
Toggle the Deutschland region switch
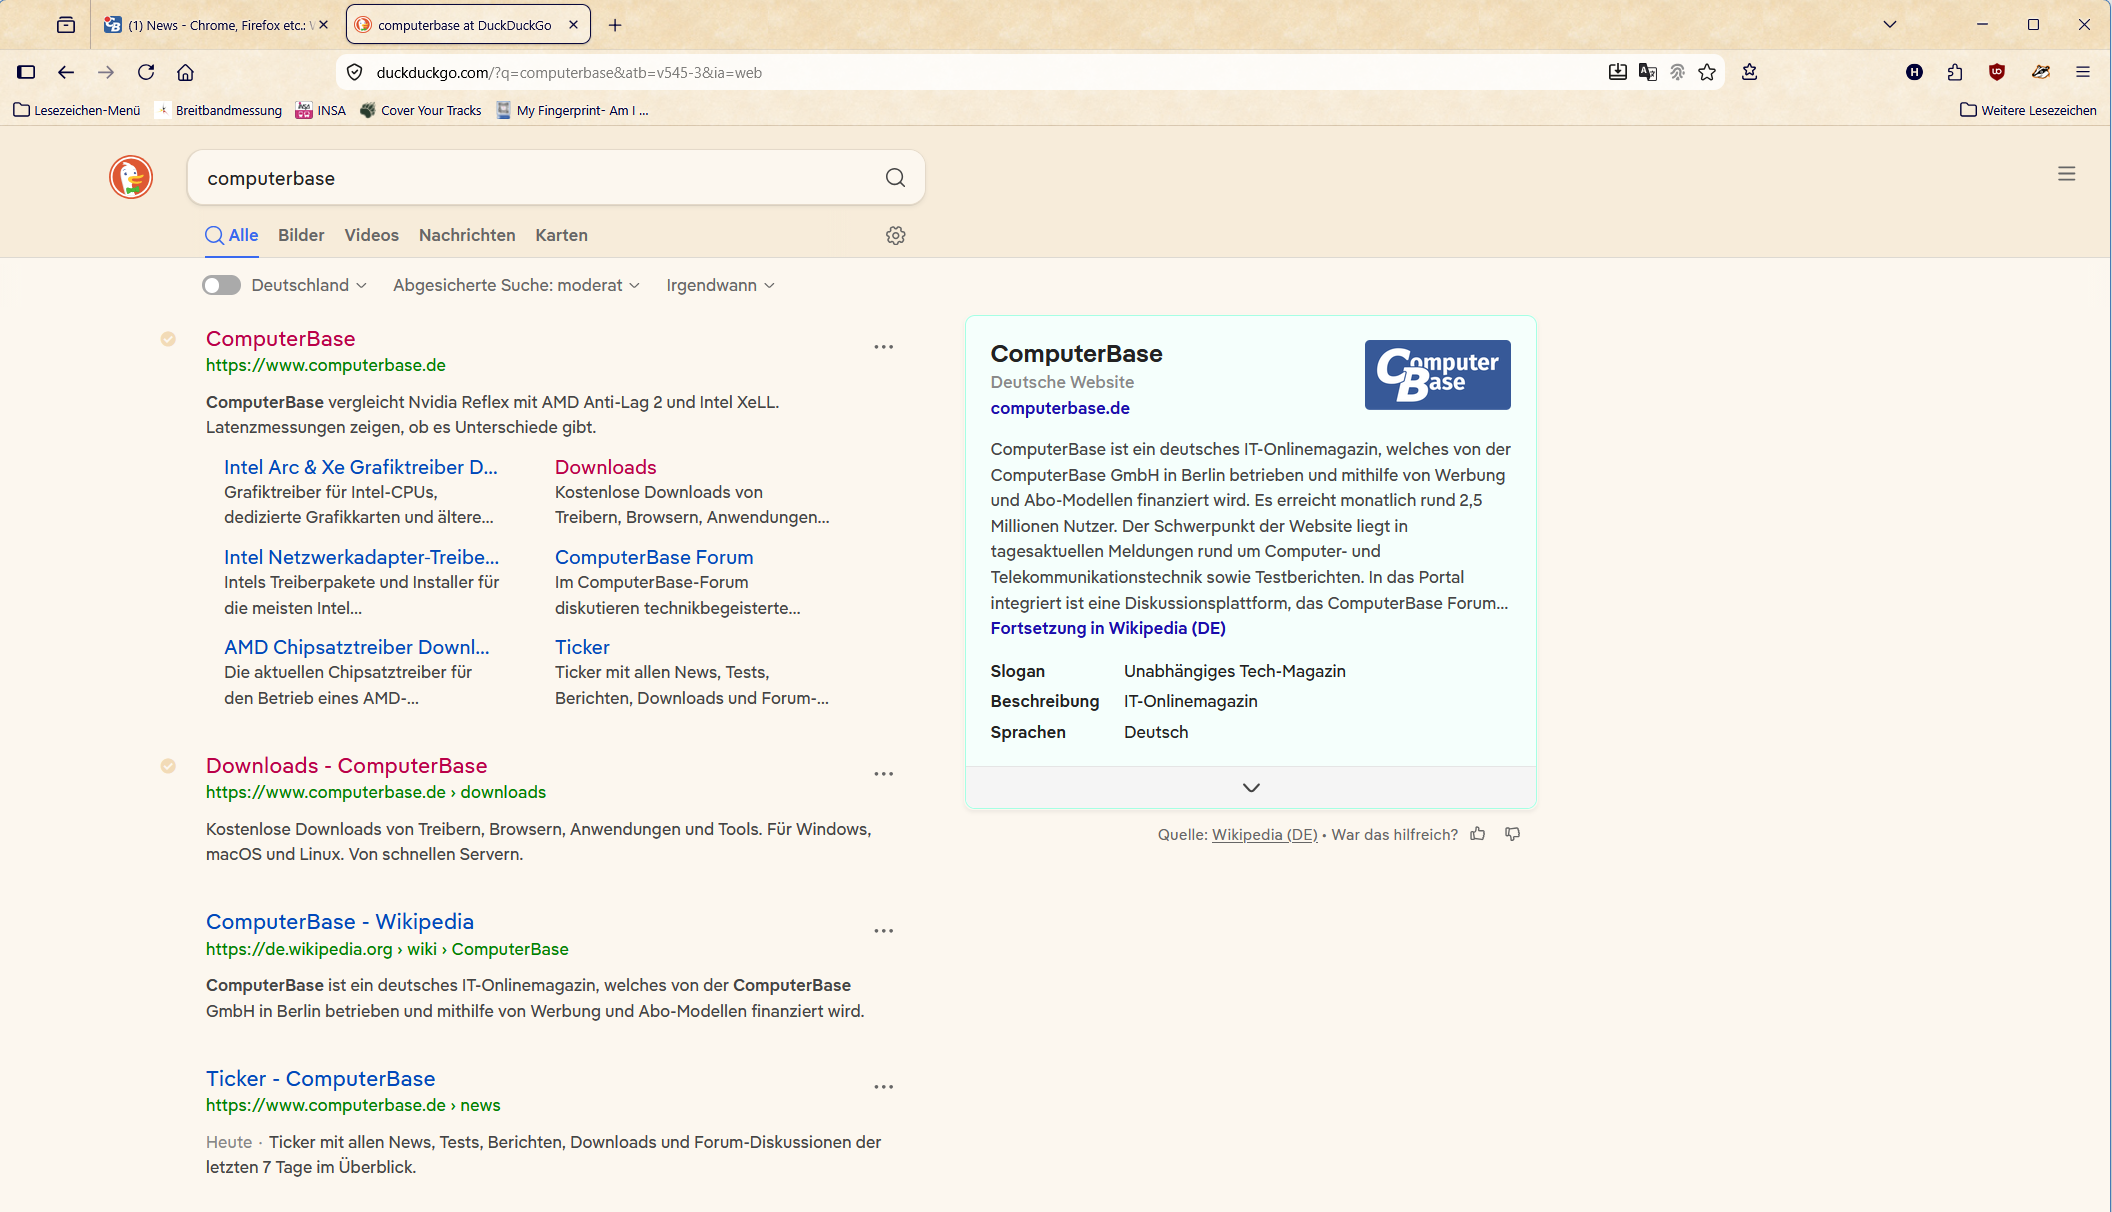point(221,285)
